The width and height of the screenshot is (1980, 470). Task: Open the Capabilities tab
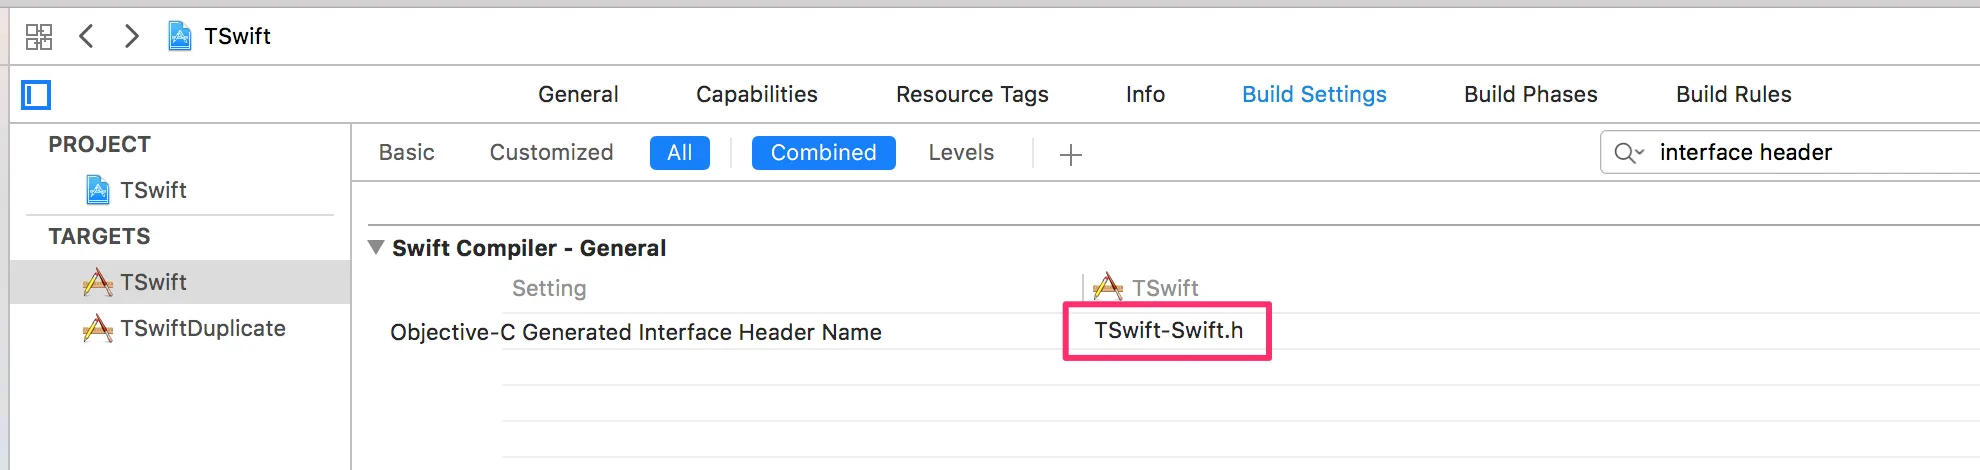pos(756,95)
